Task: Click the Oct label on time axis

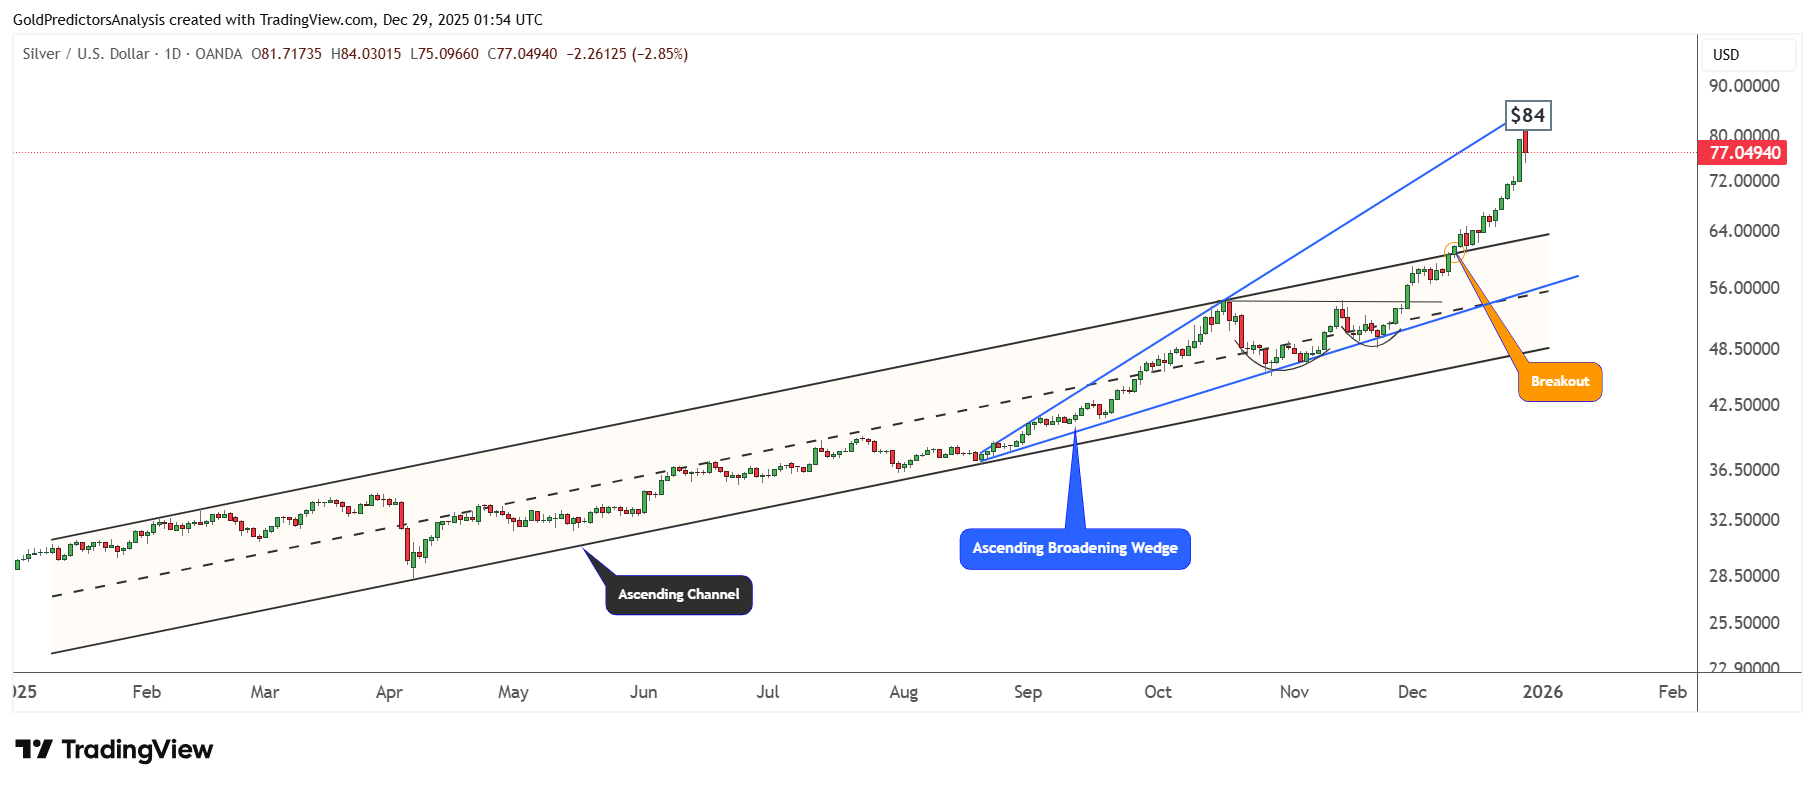Action: (x=1158, y=691)
